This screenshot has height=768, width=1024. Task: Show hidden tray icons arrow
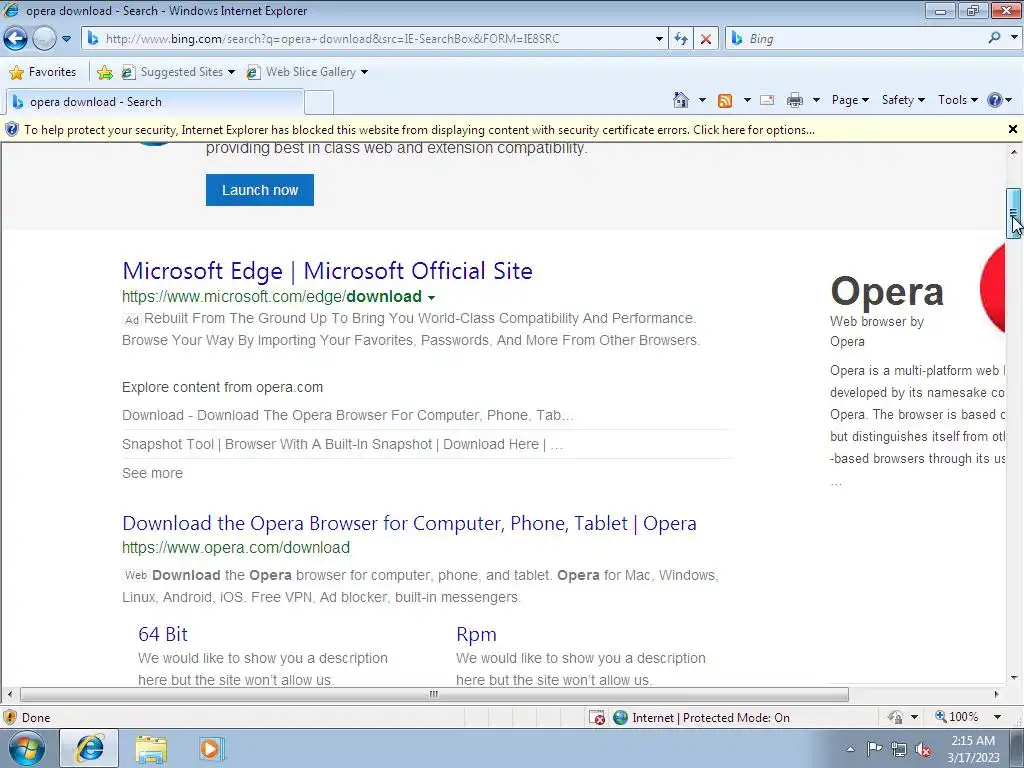(850, 749)
